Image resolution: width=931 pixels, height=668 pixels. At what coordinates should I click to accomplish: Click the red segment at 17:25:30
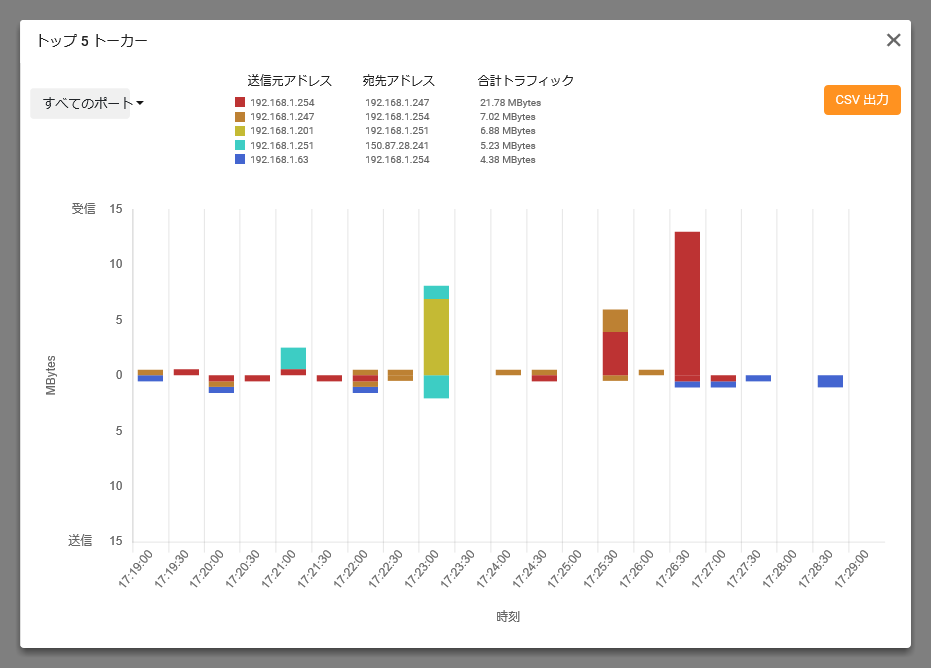(x=615, y=353)
